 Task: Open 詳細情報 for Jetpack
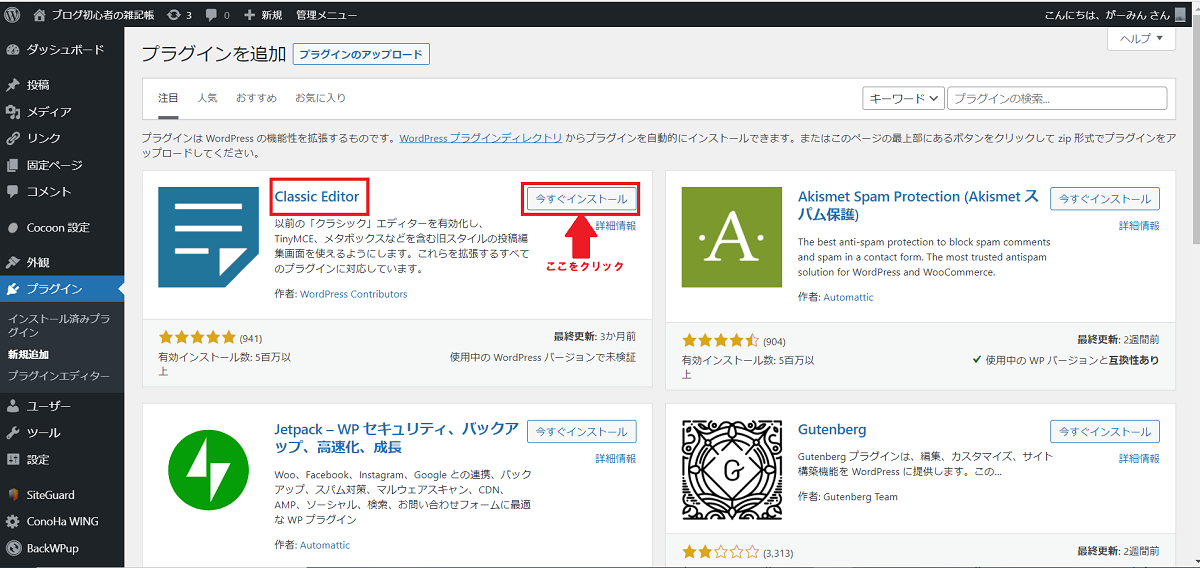[616, 458]
